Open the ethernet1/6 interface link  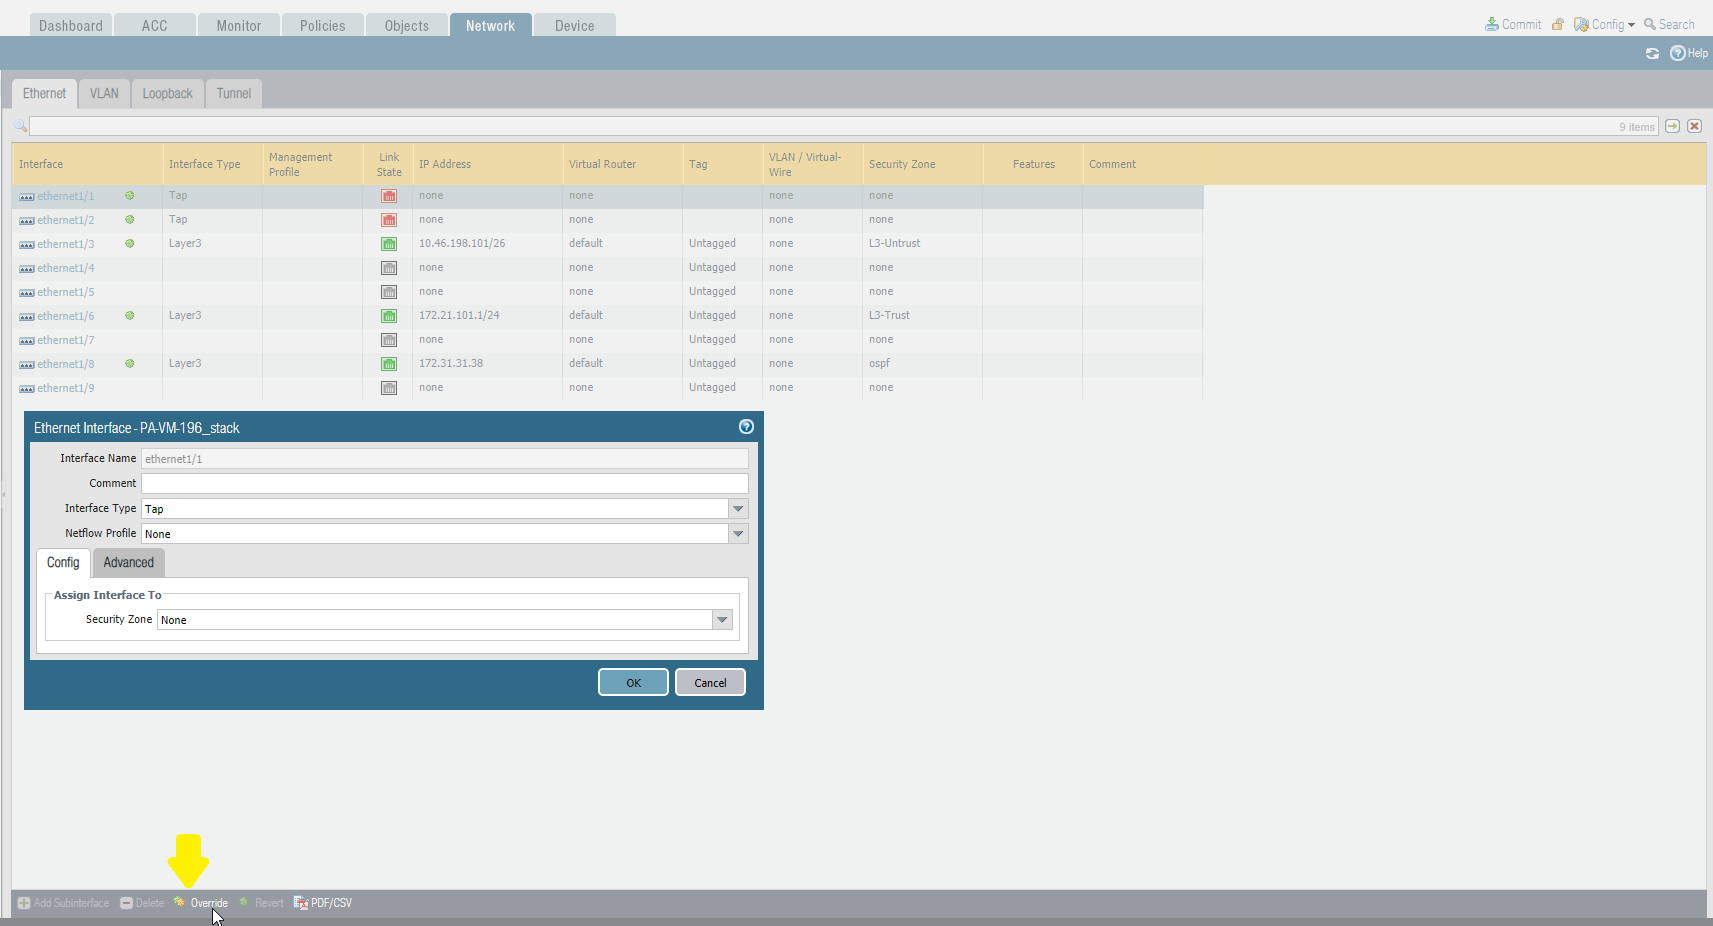pyautogui.click(x=66, y=316)
